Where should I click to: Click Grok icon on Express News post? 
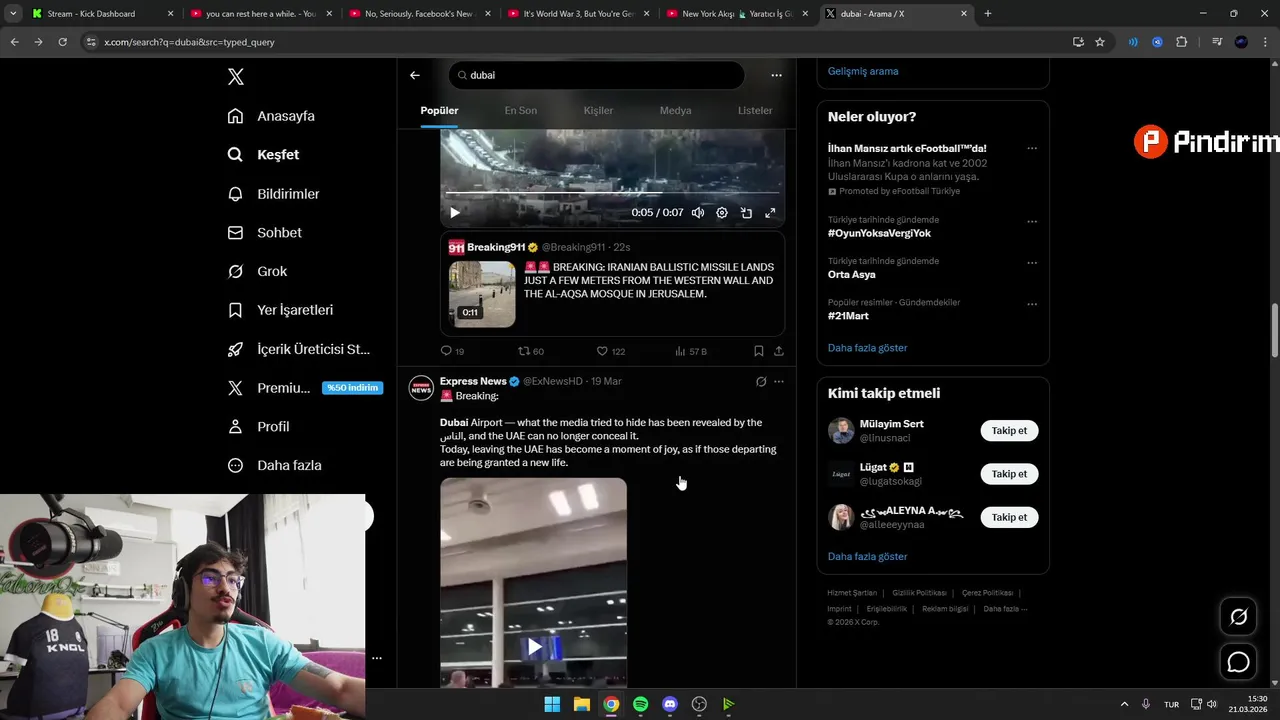coord(761,381)
